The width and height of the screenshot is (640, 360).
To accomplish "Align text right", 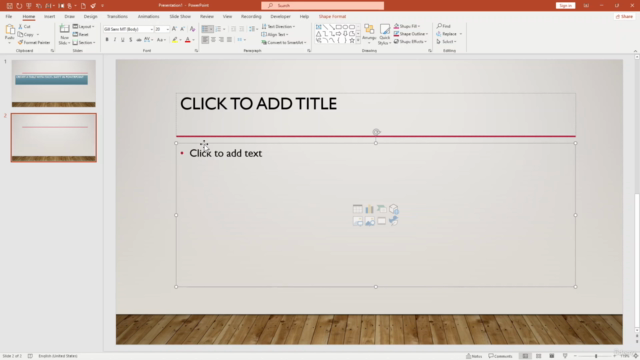I will (221, 40).
